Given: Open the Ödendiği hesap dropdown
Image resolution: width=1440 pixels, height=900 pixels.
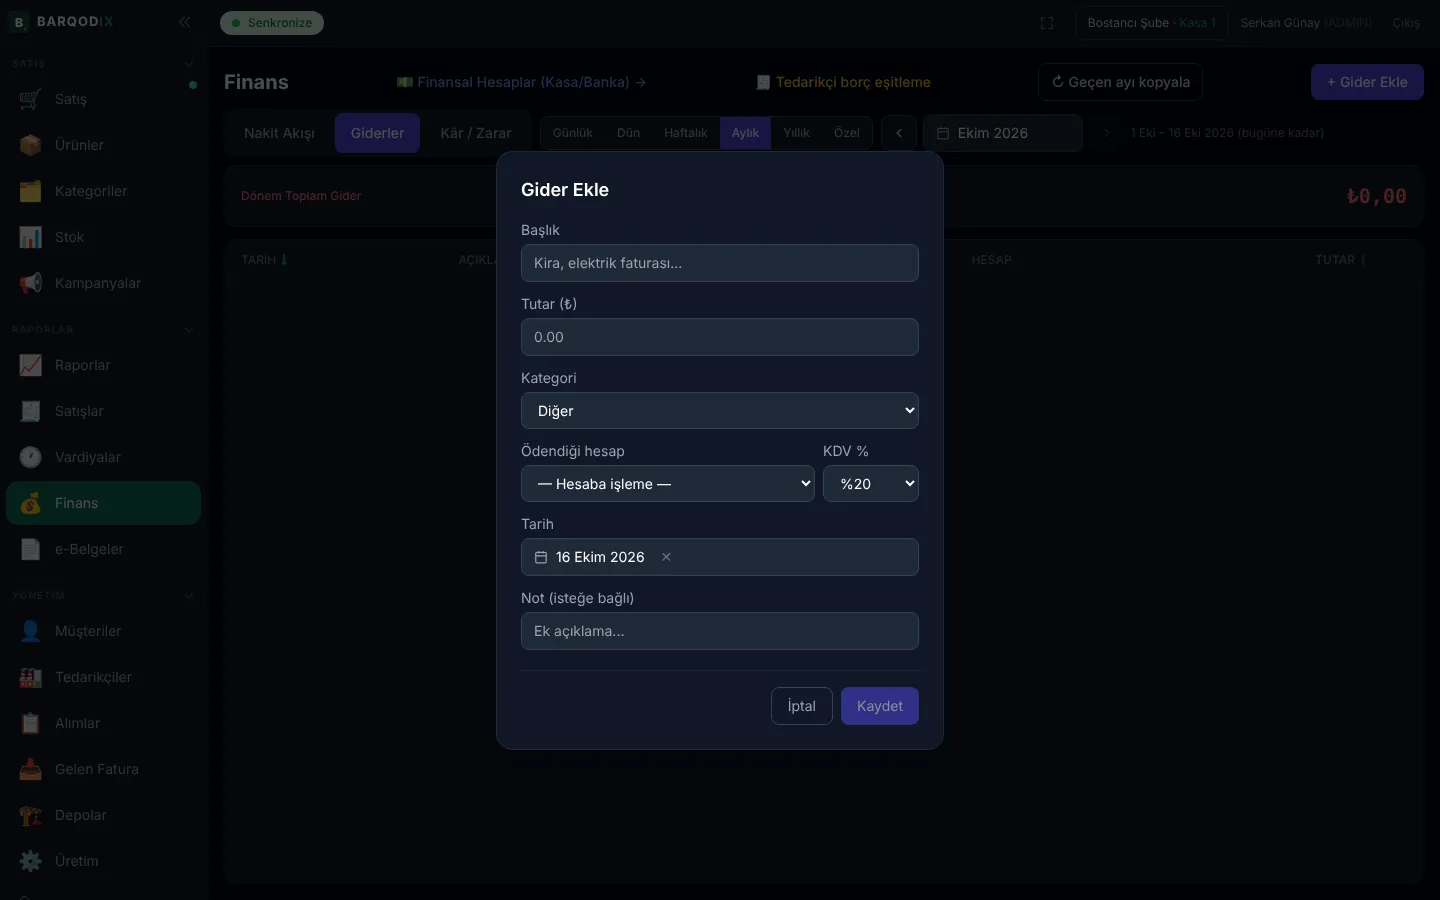Looking at the screenshot, I should point(668,484).
